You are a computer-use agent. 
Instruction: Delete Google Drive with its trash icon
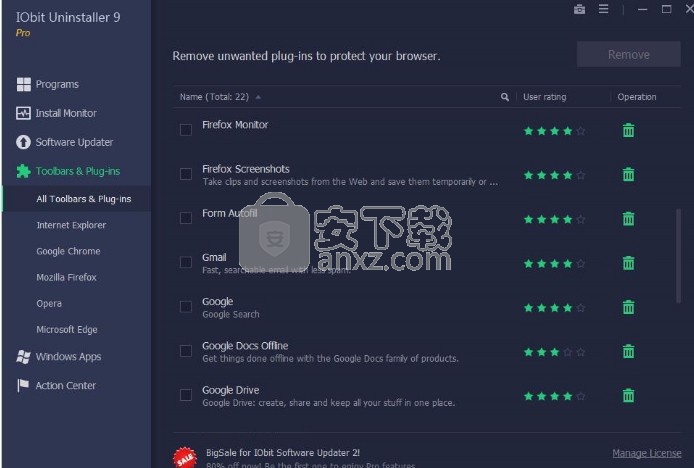tap(628, 395)
